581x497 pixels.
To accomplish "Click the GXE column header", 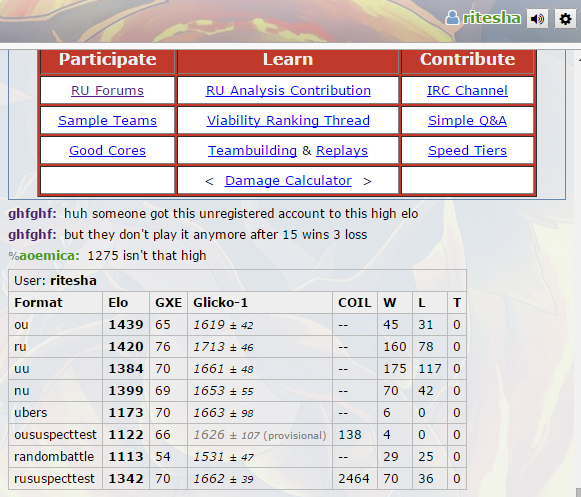I will [x=168, y=303].
